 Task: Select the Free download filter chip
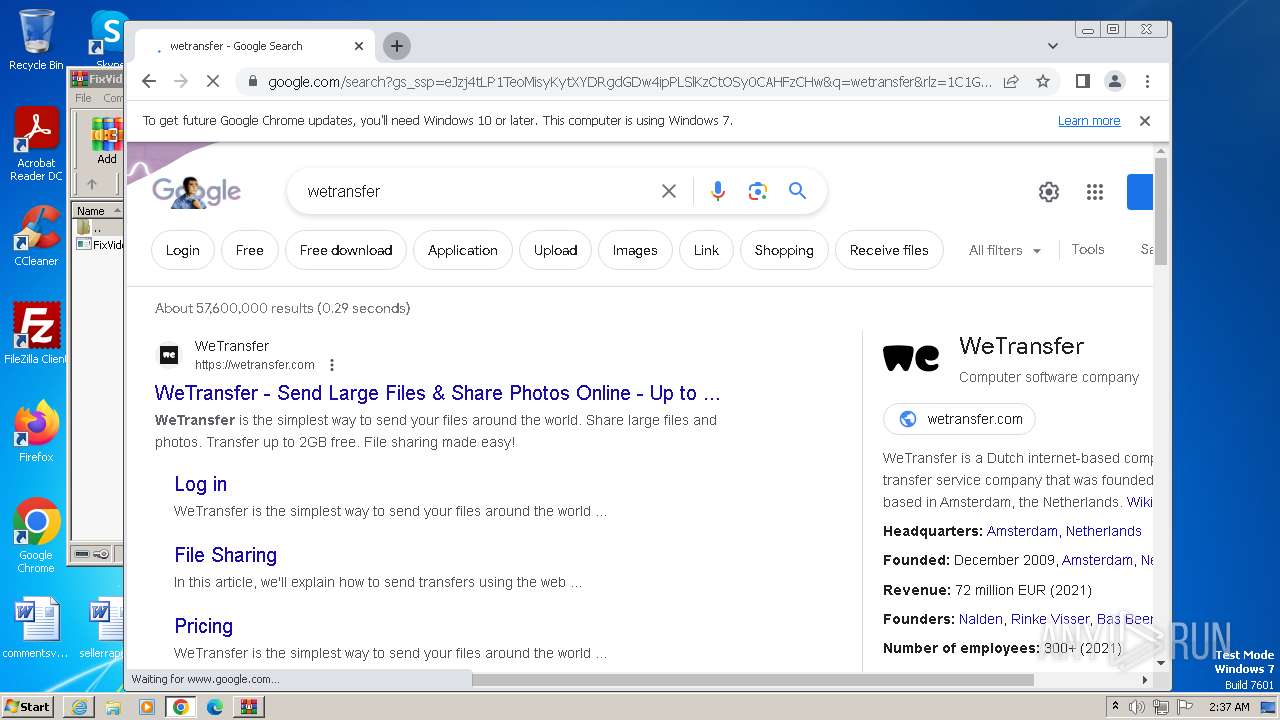click(x=346, y=250)
